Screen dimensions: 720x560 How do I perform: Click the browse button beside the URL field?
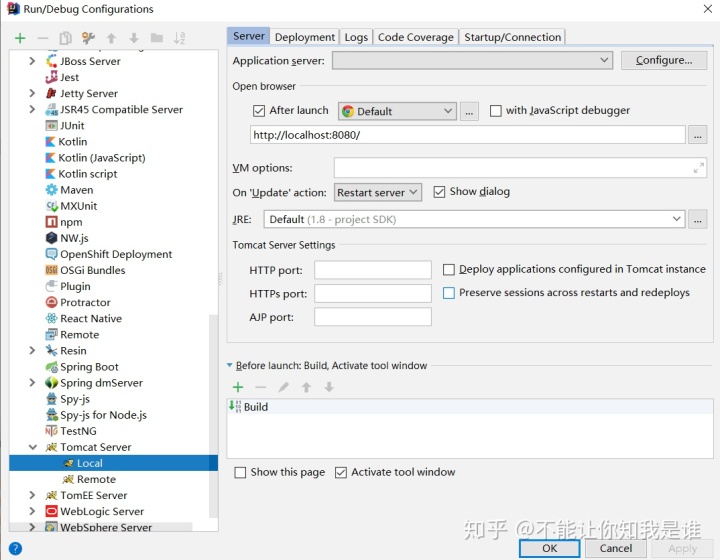click(697, 135)
